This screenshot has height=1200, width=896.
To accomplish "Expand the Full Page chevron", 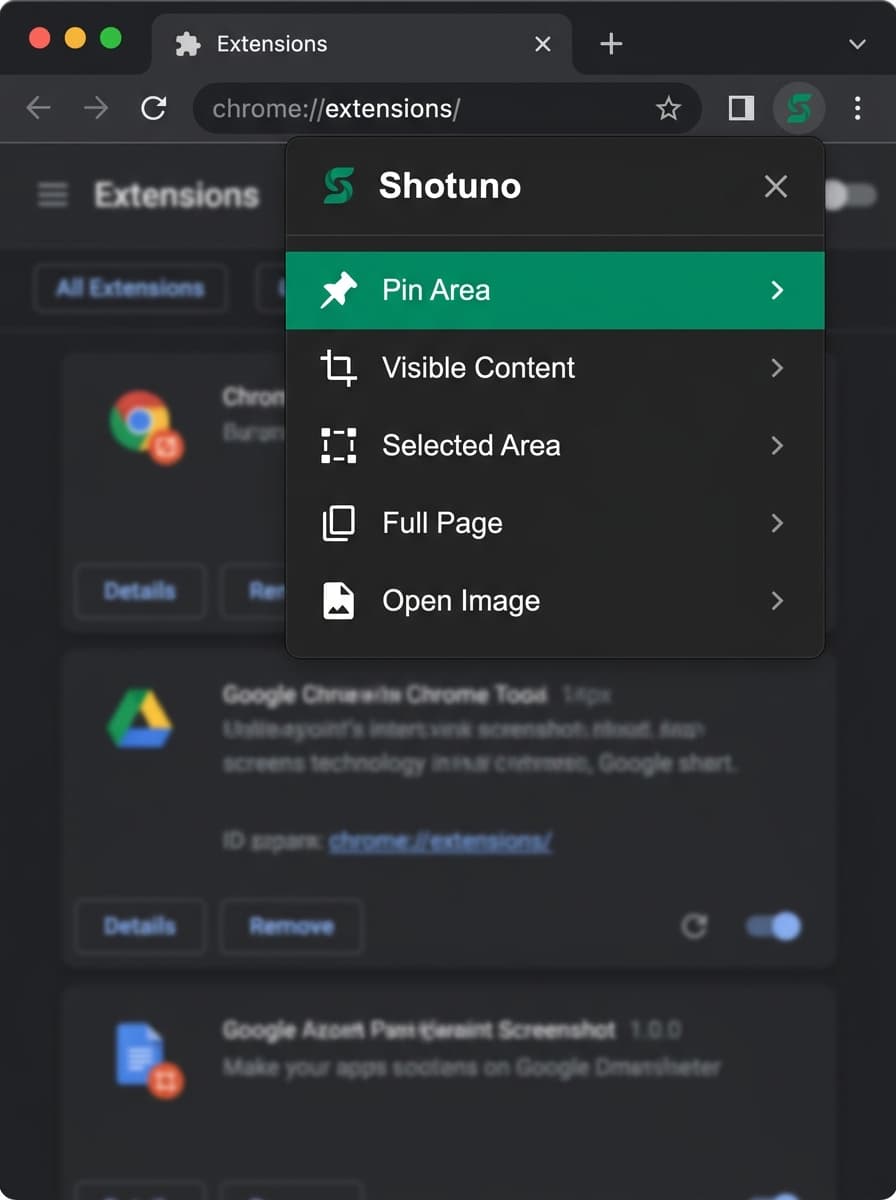I will click(777, 523).
